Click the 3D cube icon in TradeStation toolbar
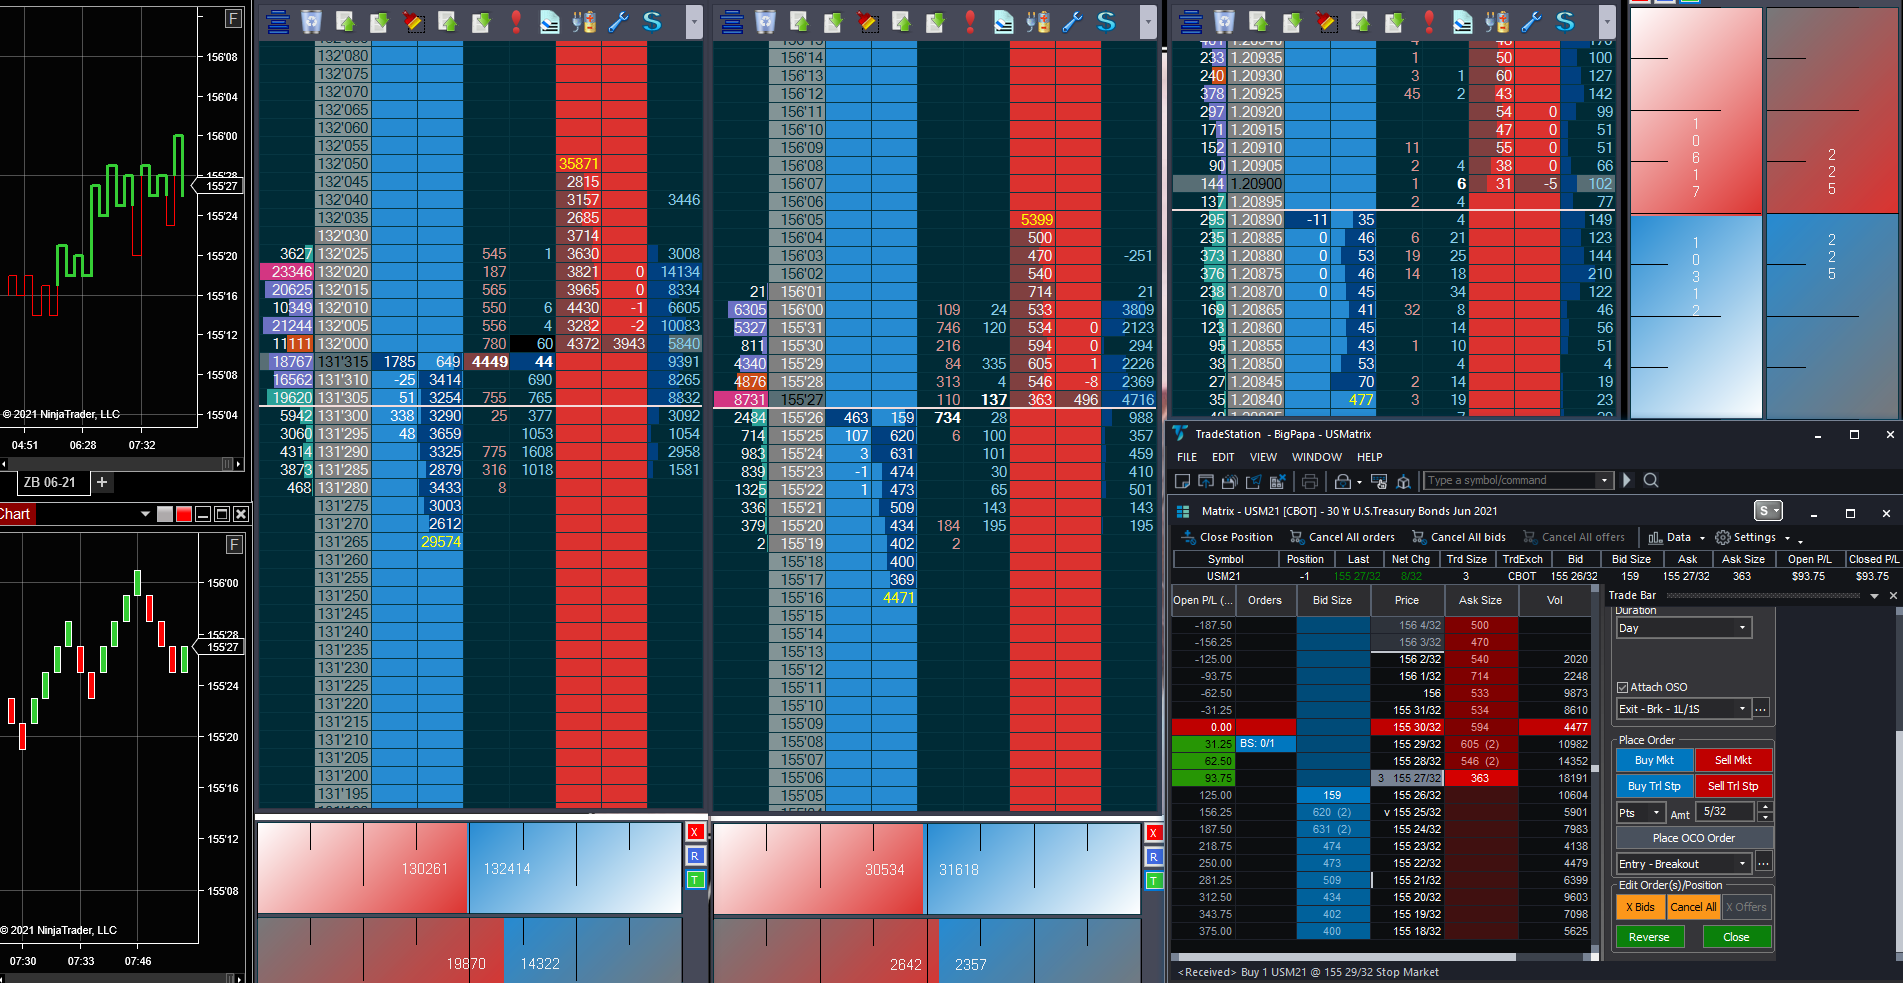Viewport: 1903px width, 983px height. coord(1403,481)
